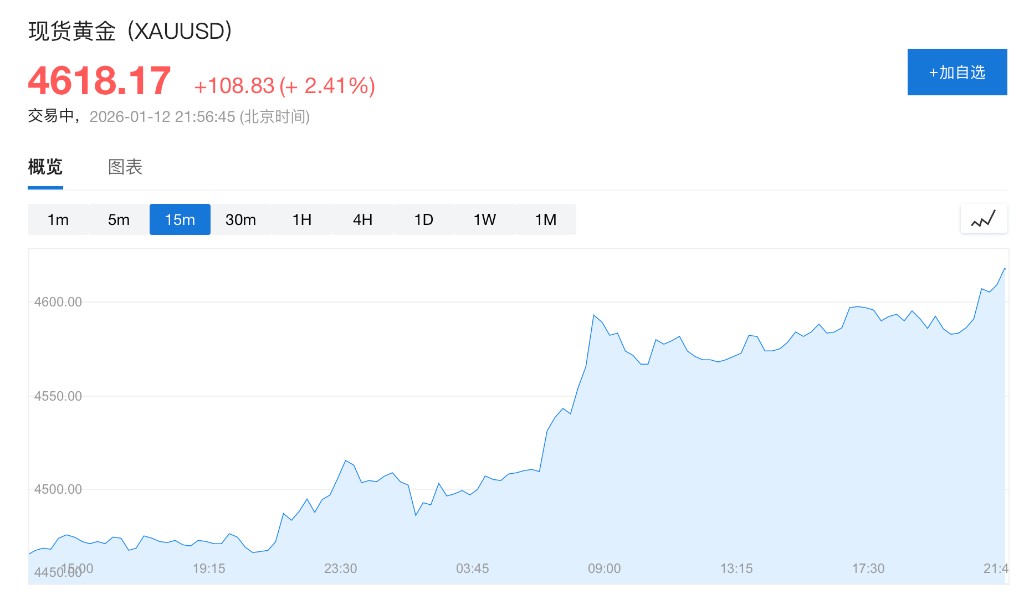Click the 23:30 time axis label
Image resolution: width=1024 pixels, height=597 pixels.
340,568
